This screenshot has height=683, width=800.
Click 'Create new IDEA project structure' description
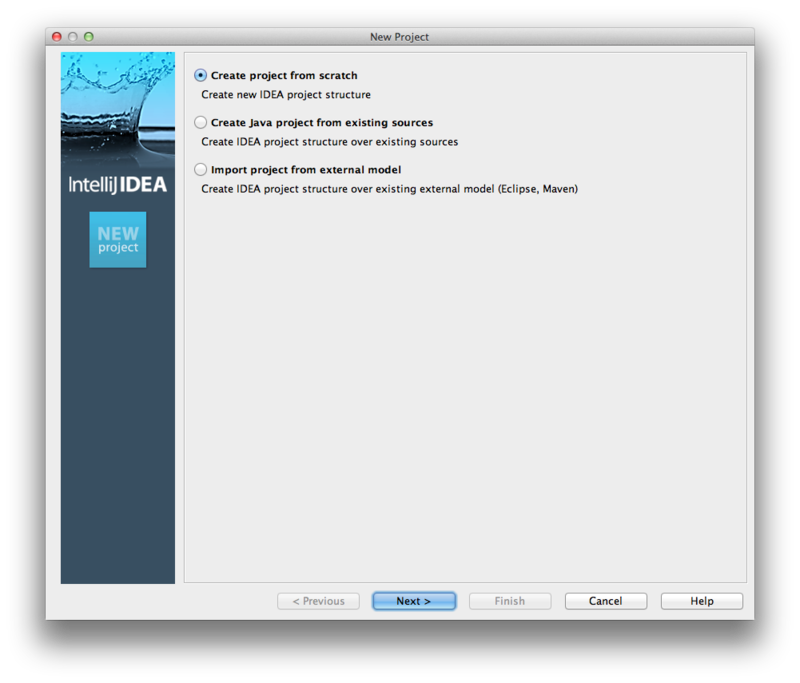pyautogui.click(x=286, y=95)
